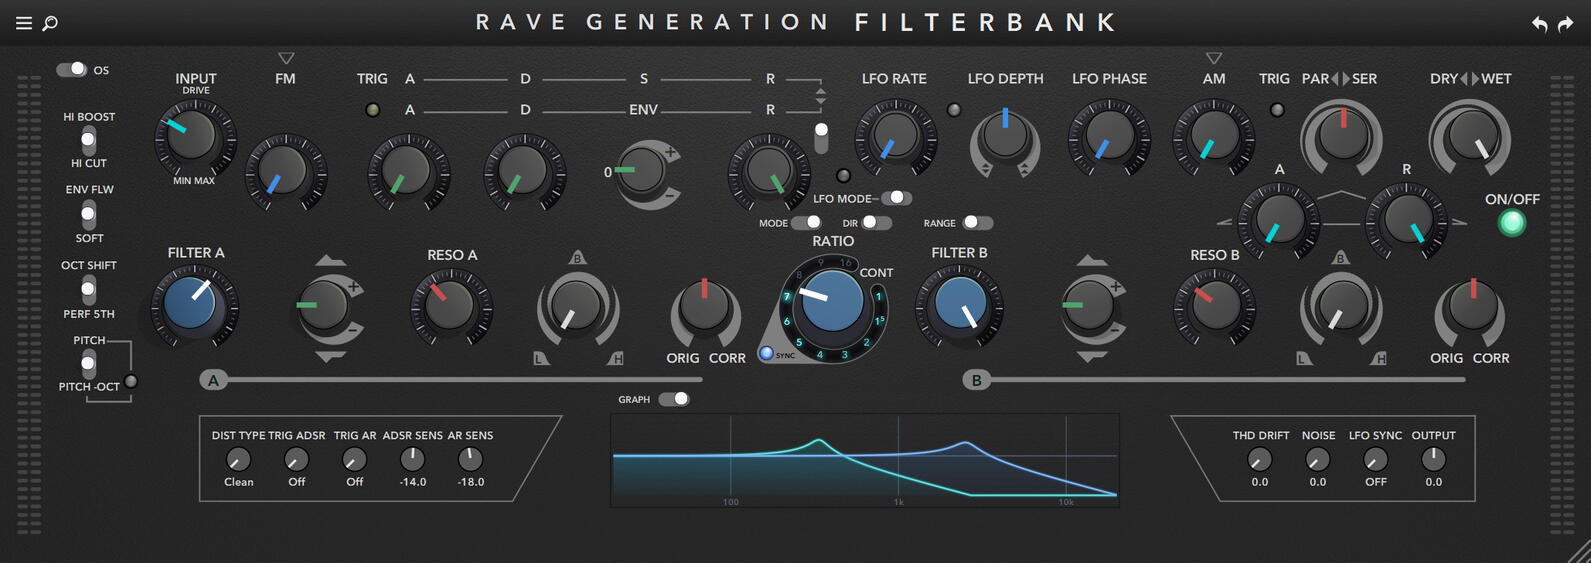Click the RESO B knob
The image size is (1591, 563).
[1214, 306]
